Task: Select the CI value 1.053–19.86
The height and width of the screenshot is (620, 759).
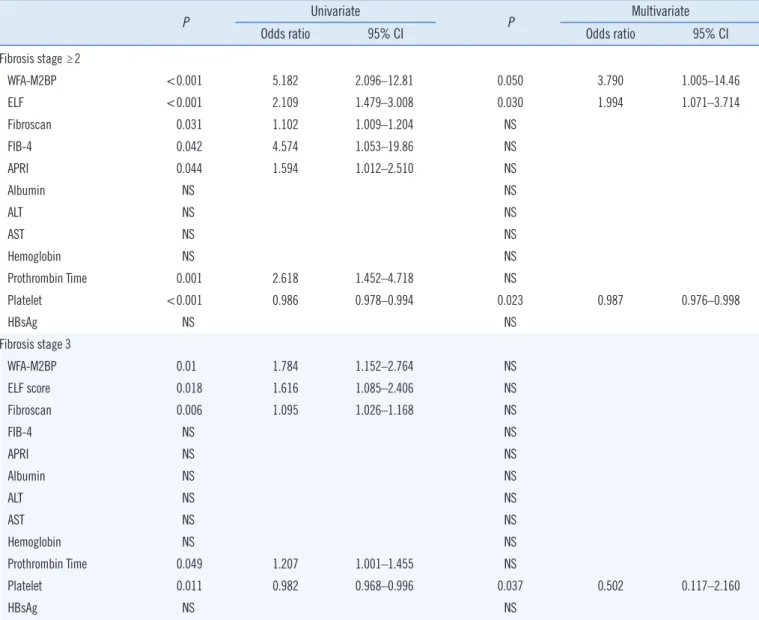Action: click(x=384, y=146)
